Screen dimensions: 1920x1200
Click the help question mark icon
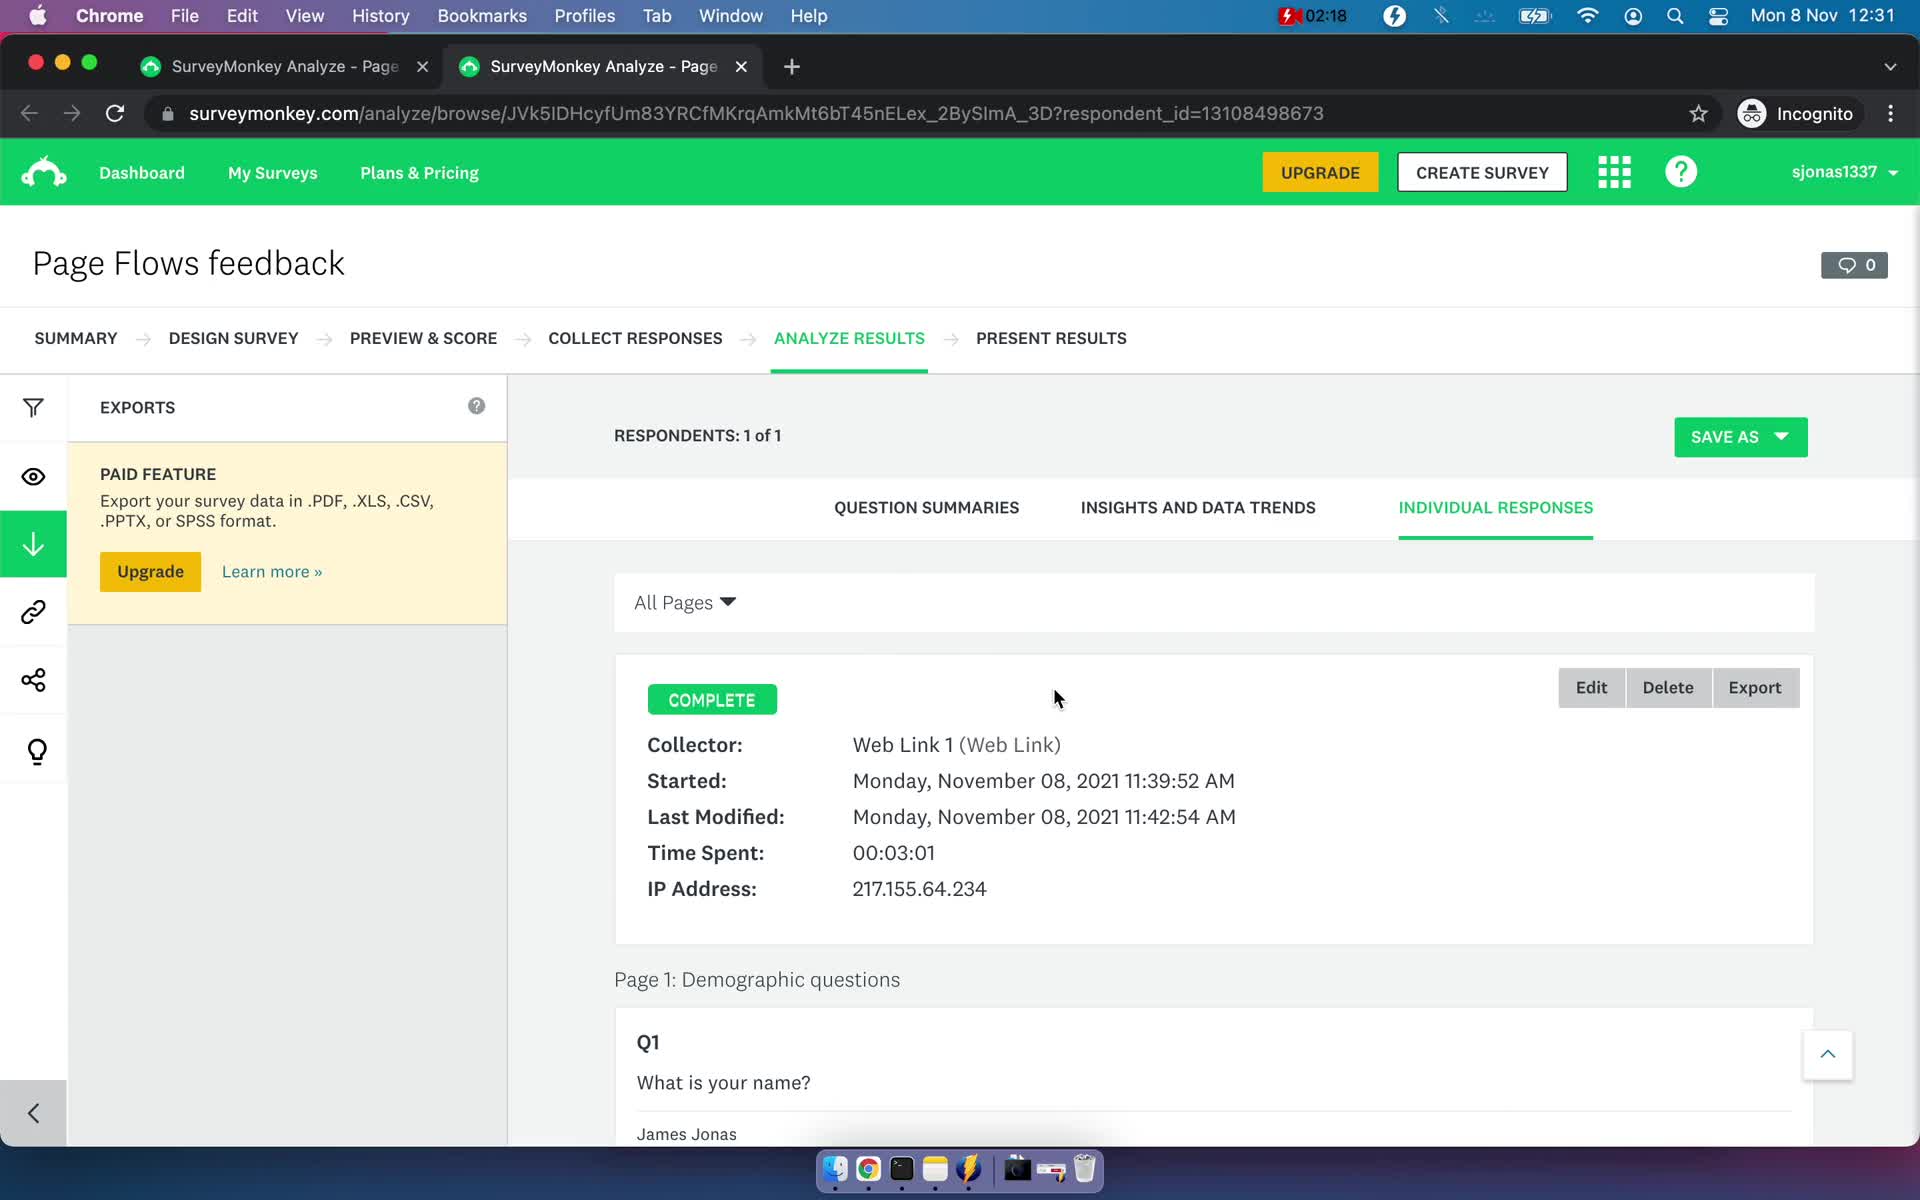(x=1682, y=171)
